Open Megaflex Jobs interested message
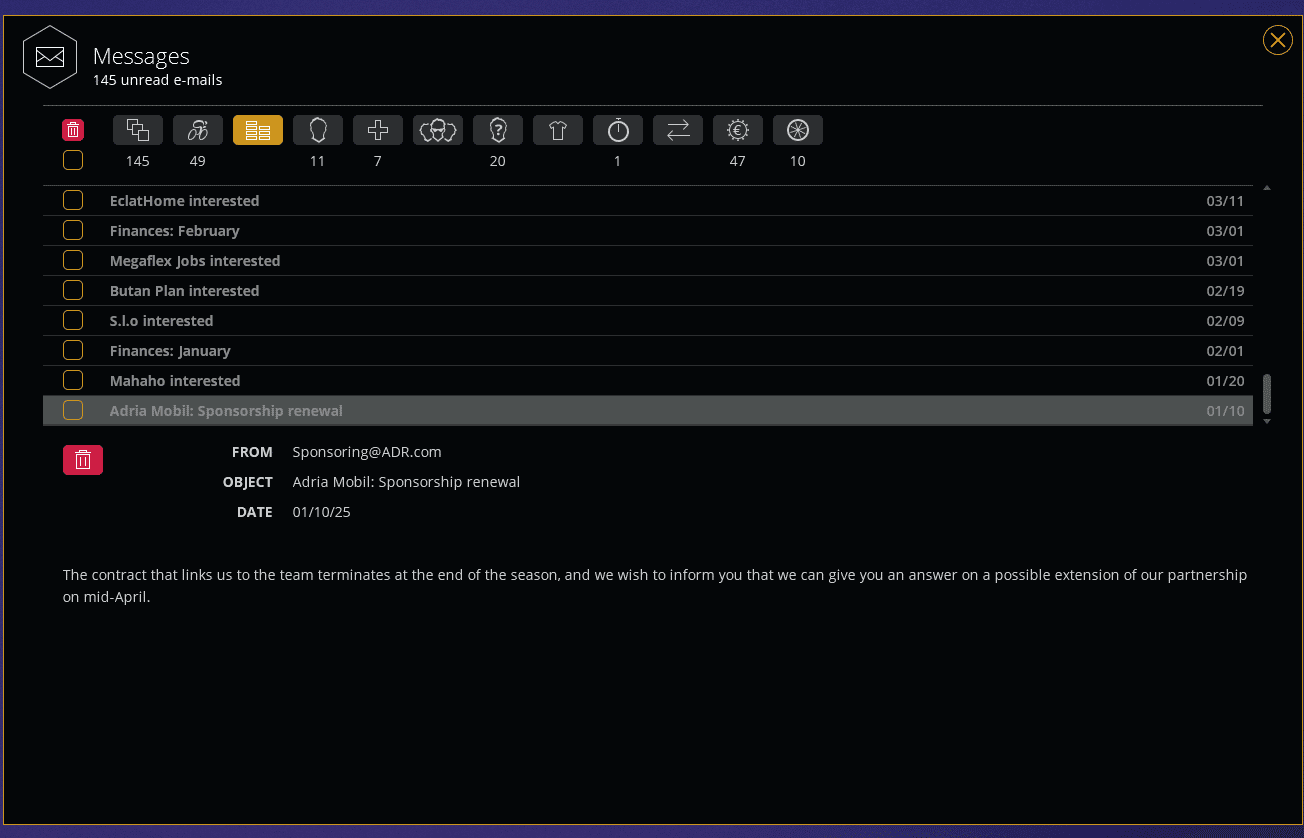The image size is (1304, 838). pyautogui.click(x=648, y=261)
